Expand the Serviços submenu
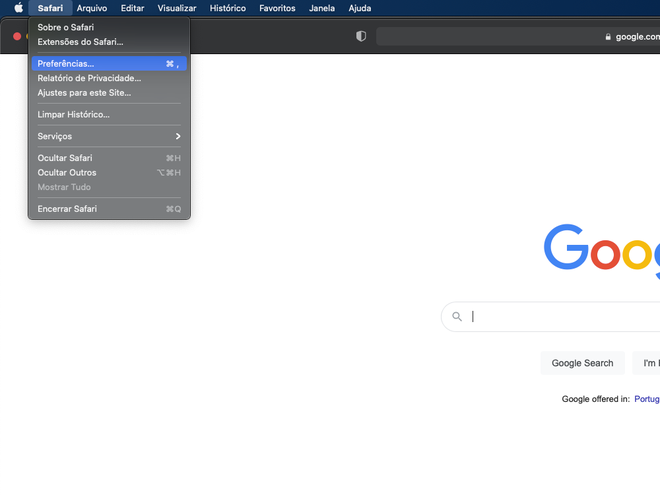The width and height of the screenshot is (660, 495). [x=109, y=136]
